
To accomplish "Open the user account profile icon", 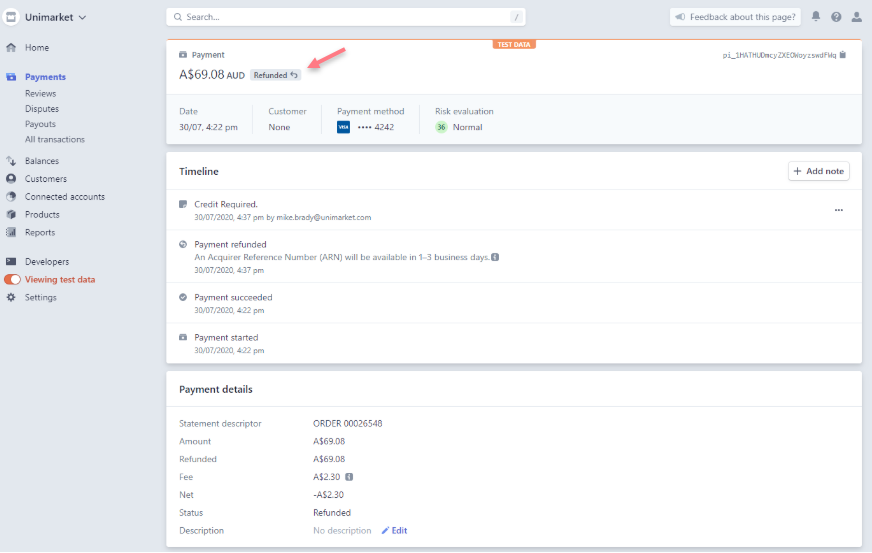I will pos(856,17).
